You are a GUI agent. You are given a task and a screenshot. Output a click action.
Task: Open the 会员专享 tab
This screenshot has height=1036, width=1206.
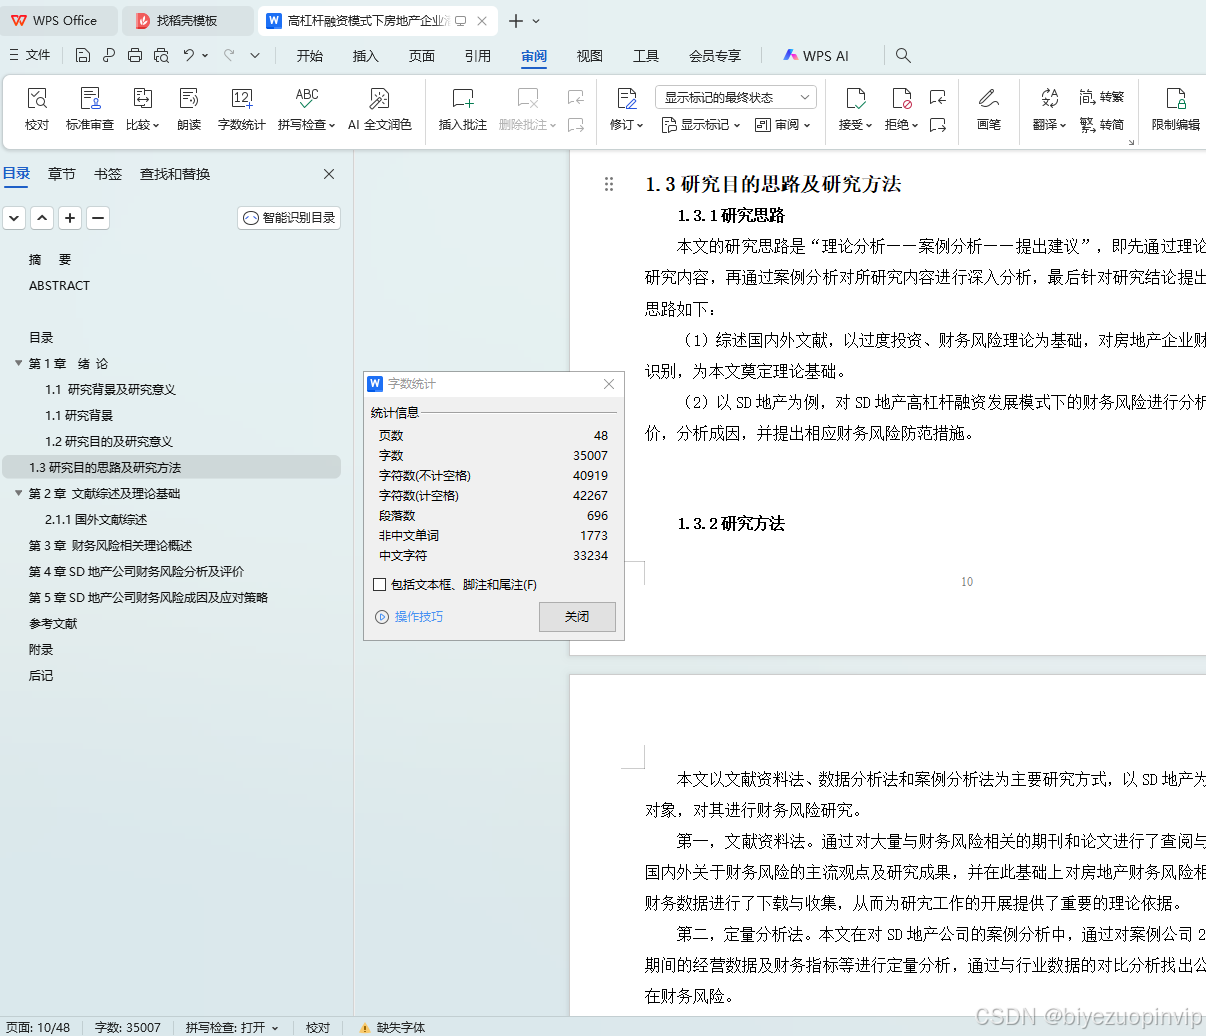715,56
